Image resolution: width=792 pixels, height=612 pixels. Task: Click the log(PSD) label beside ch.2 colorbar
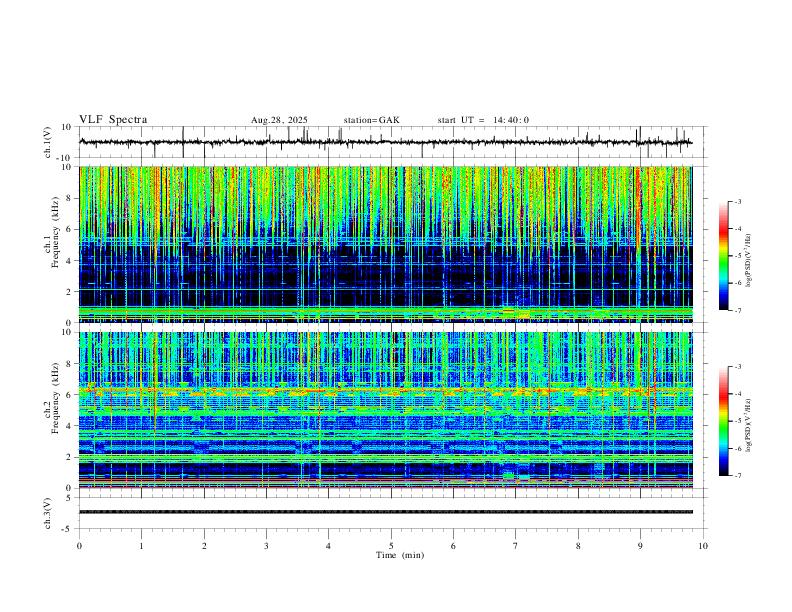click(x=748, y=425)
